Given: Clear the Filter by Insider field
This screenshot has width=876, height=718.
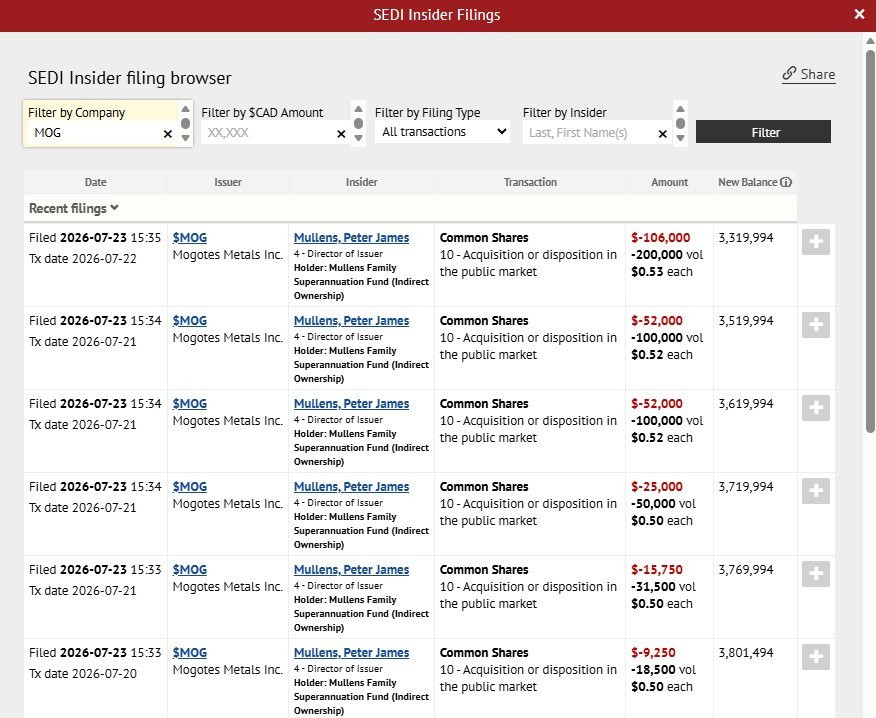Looking at the screenshot, I should pos(663,134).
